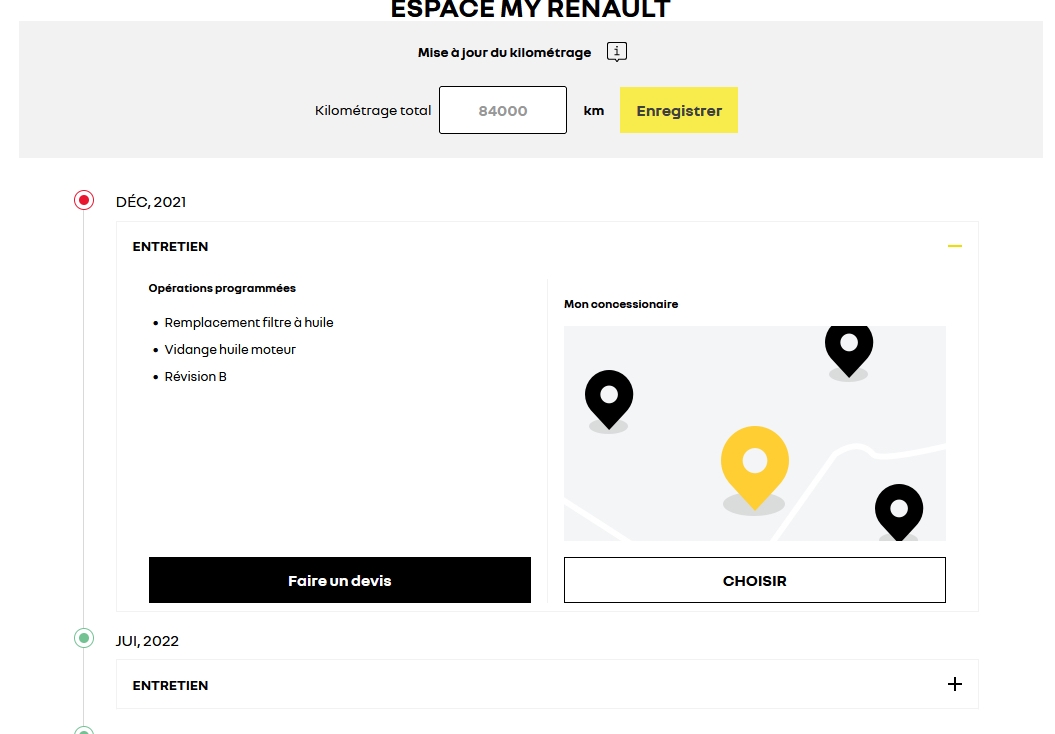Viewport: 1055px width, 734px height.
Task: Click the top-right black map pin
Action: tap(848, 346)
